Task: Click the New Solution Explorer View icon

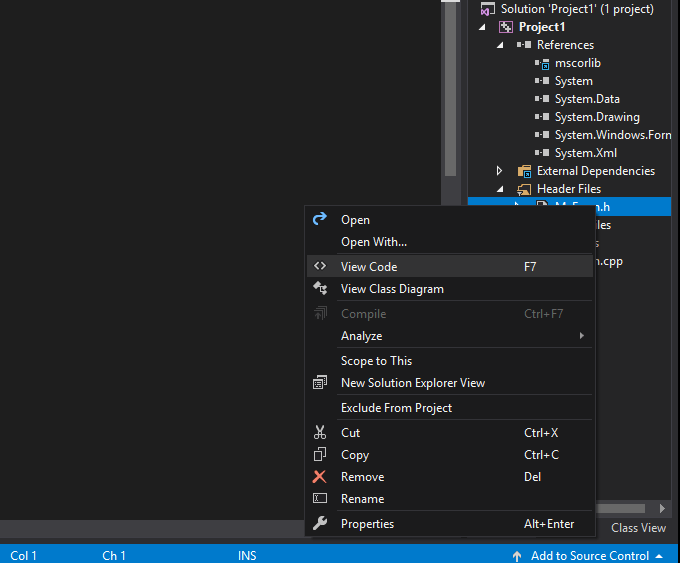Action: 320,382
